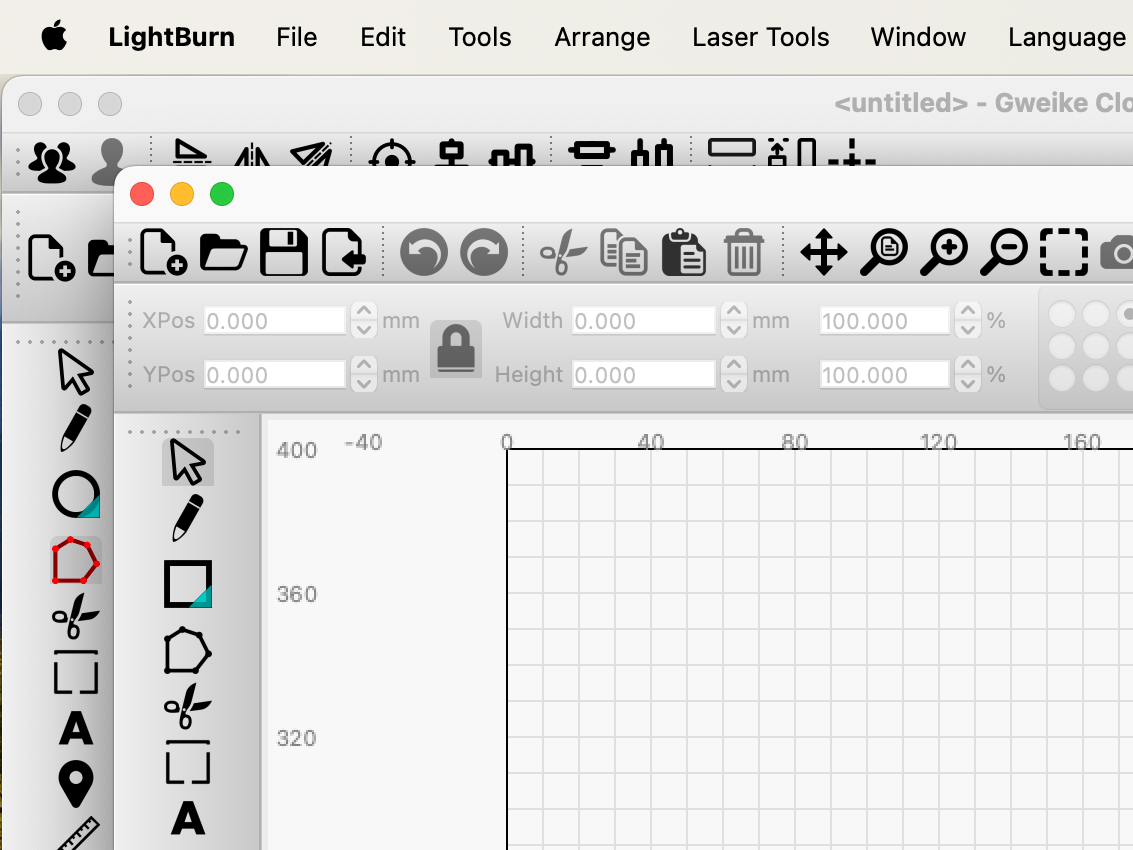Toggle the aspect ratio lock
This screenshot has width=1133, height=850.
[x=456, y=348]
